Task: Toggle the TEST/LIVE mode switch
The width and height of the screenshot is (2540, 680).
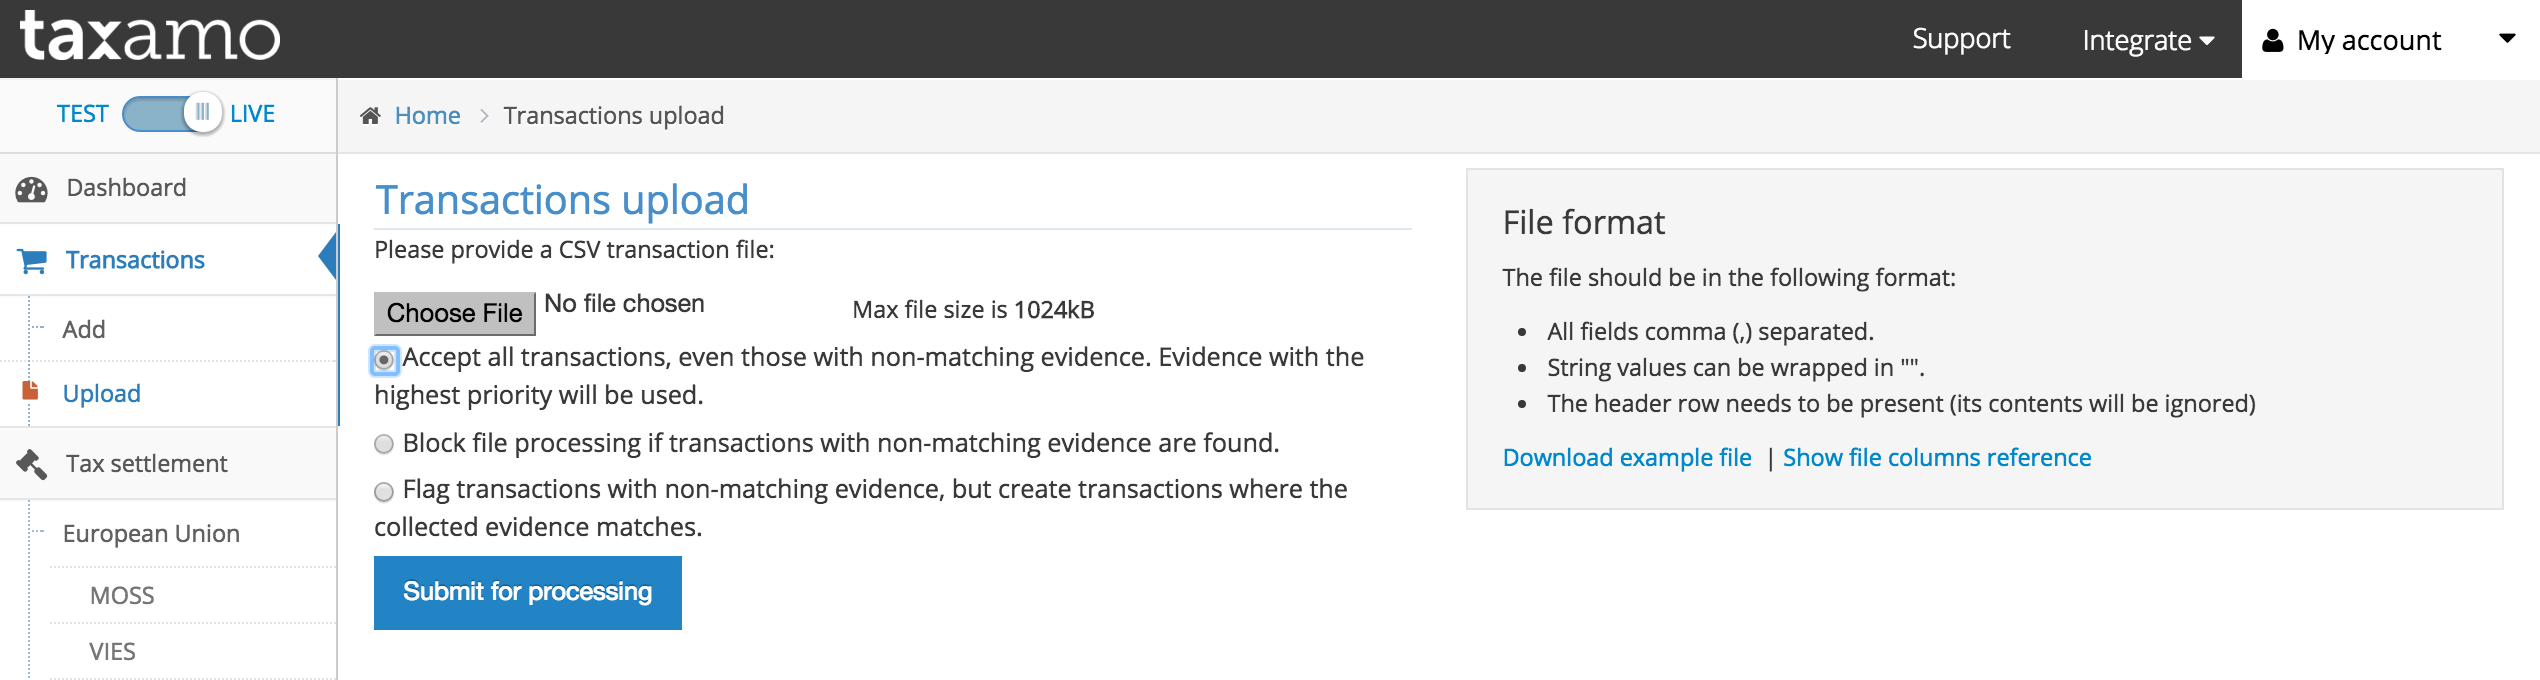Action: tap(172, 113)
